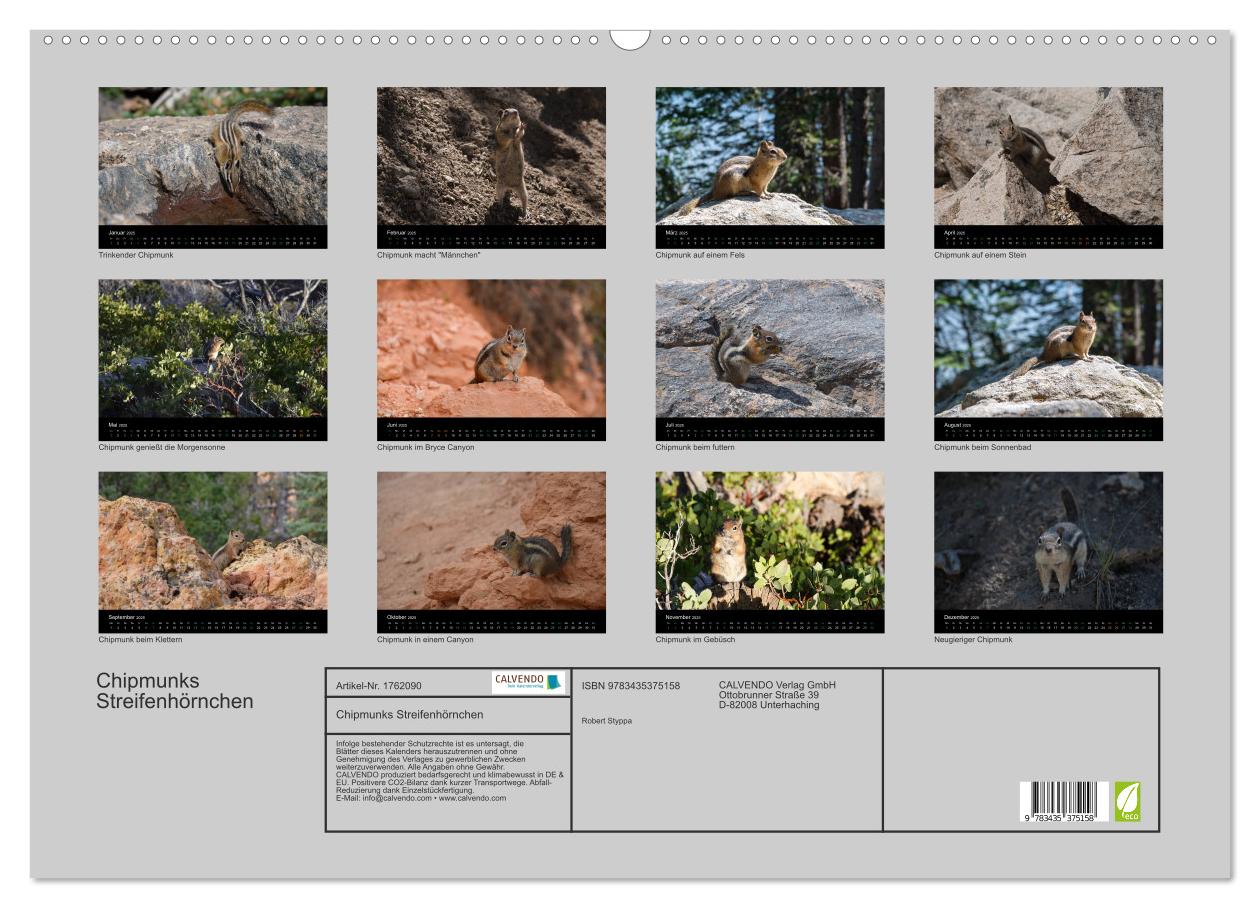Click caption 'Chipmunk beim Klettern'

click(x=141, y=639)
